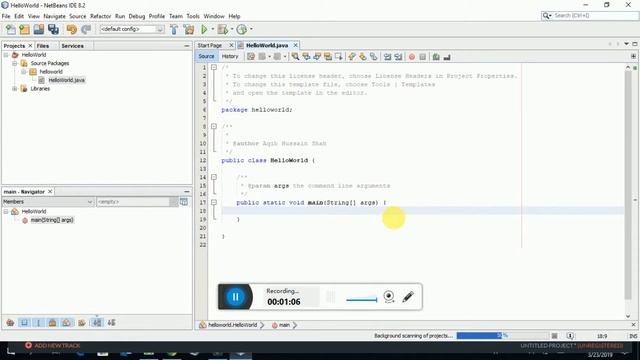Click the Save All toolbar icon

click(x=53, y=29)
